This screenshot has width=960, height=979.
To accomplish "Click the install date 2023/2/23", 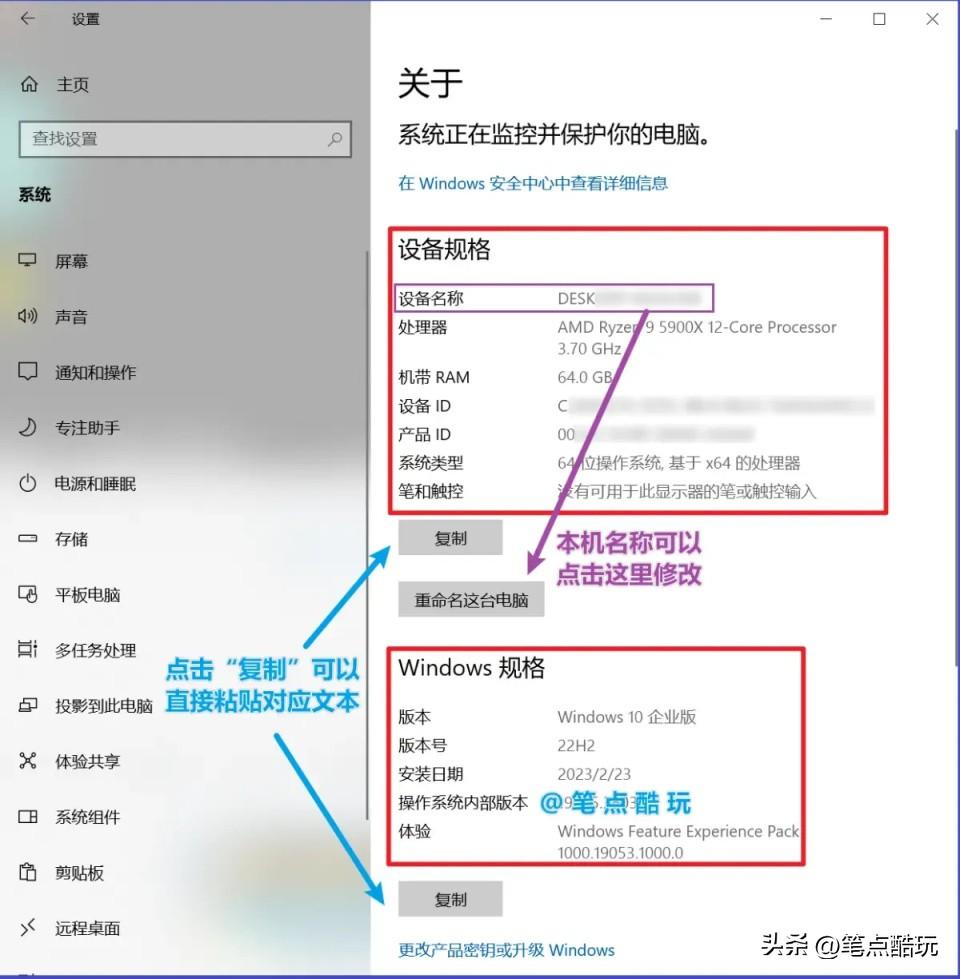I will point(594,774).
